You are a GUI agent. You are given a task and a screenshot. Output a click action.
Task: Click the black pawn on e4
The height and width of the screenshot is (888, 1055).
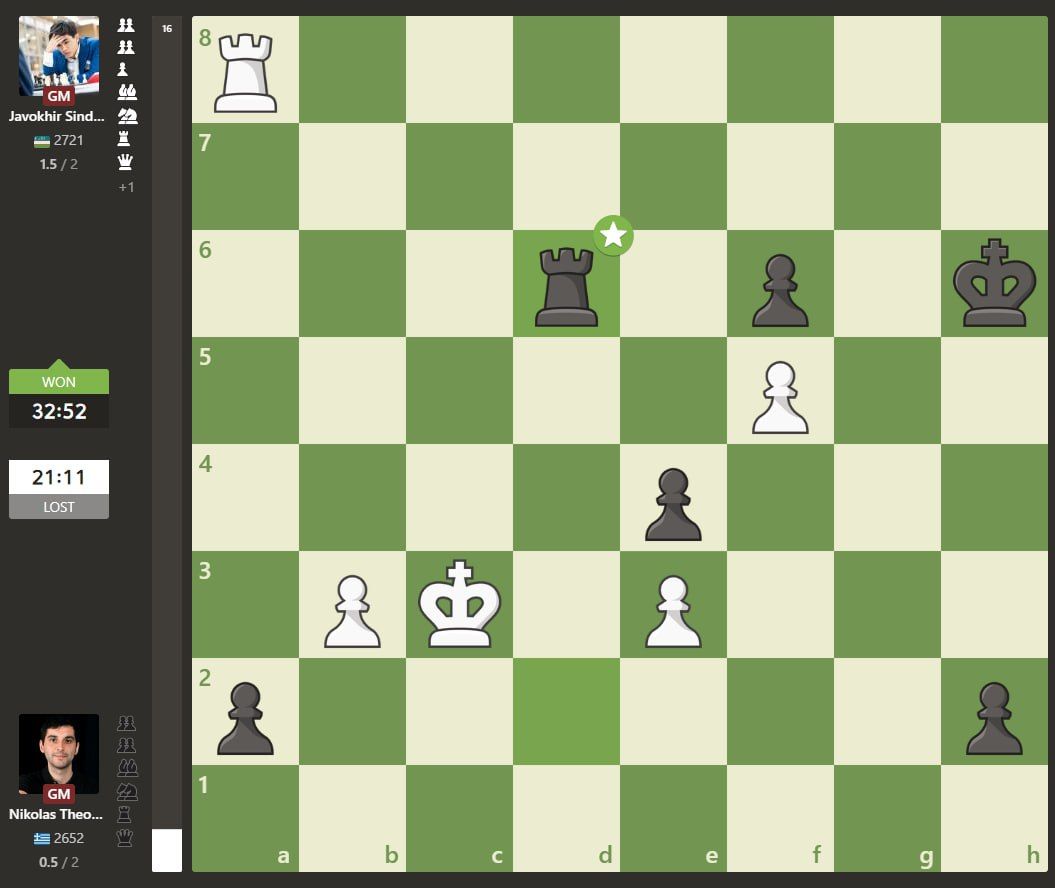click(673, 505)
